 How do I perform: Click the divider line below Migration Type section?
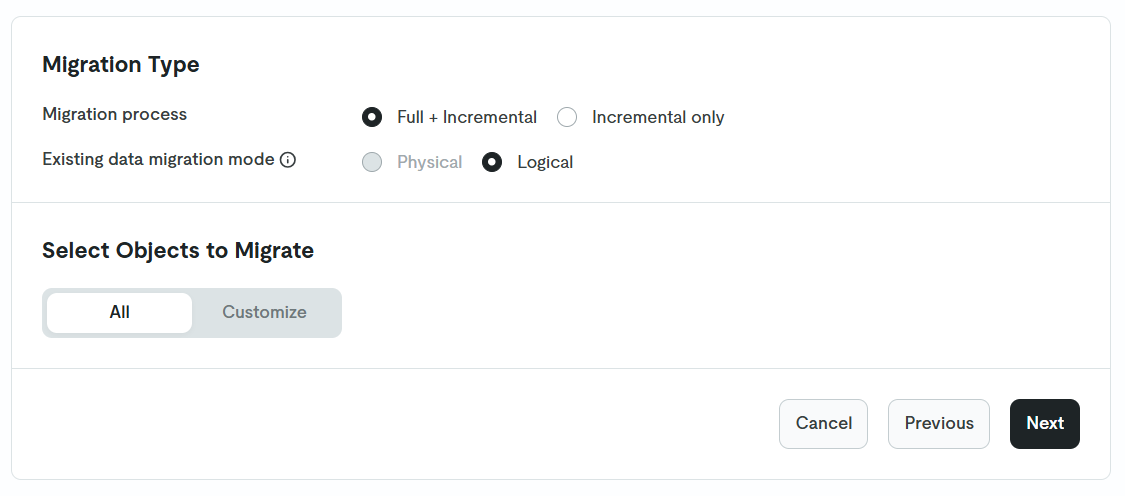[561, 202]
